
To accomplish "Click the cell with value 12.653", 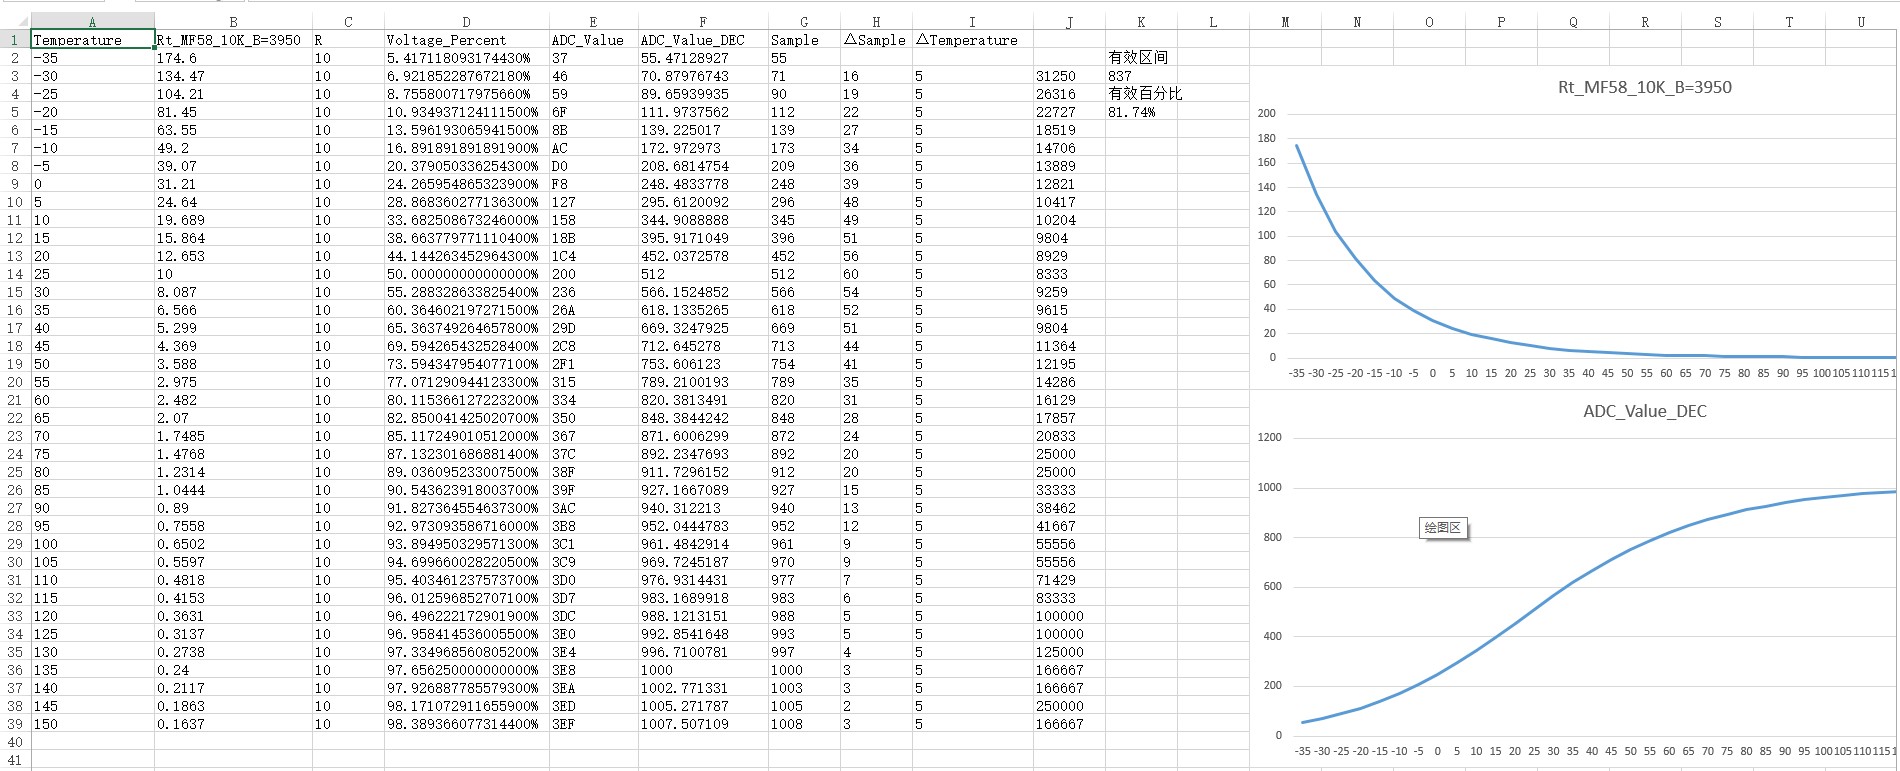I will (233, 256).
